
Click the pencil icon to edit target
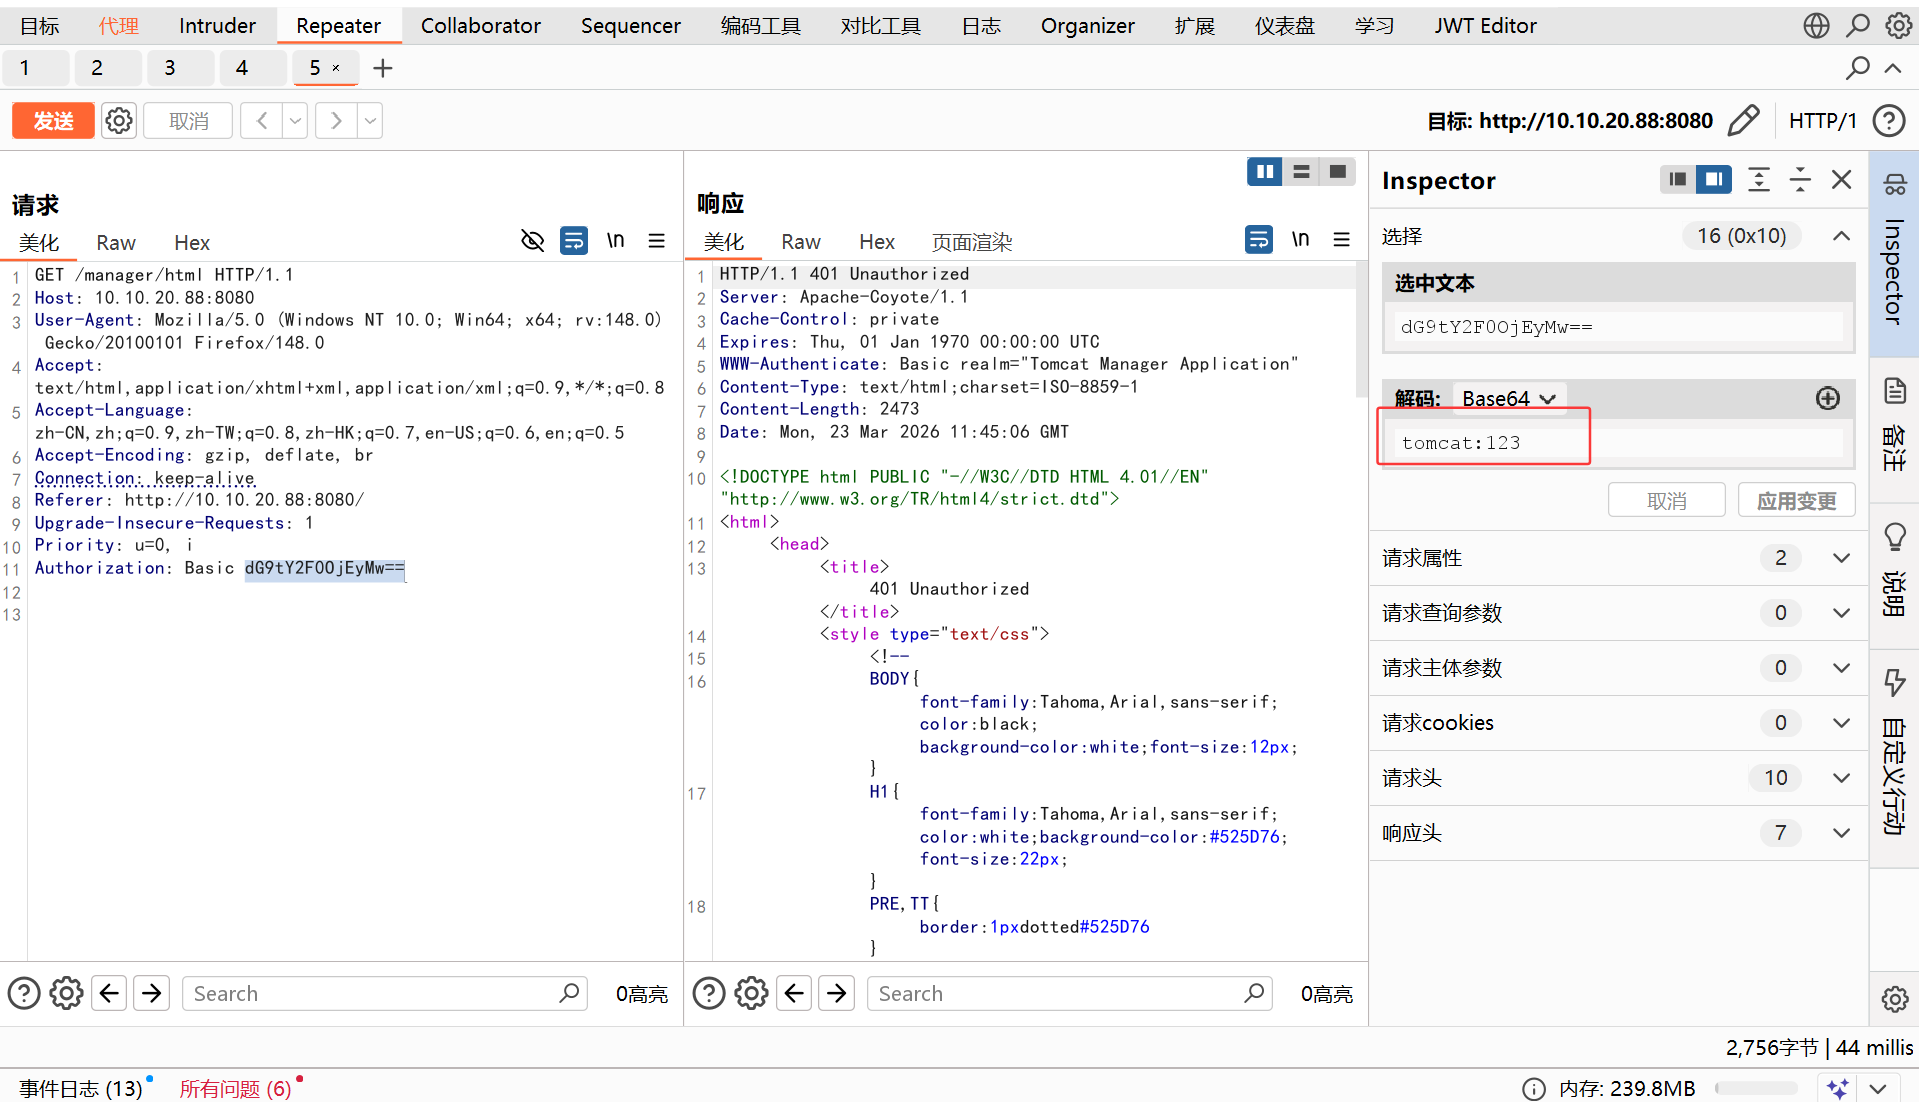click(1743, 121)
